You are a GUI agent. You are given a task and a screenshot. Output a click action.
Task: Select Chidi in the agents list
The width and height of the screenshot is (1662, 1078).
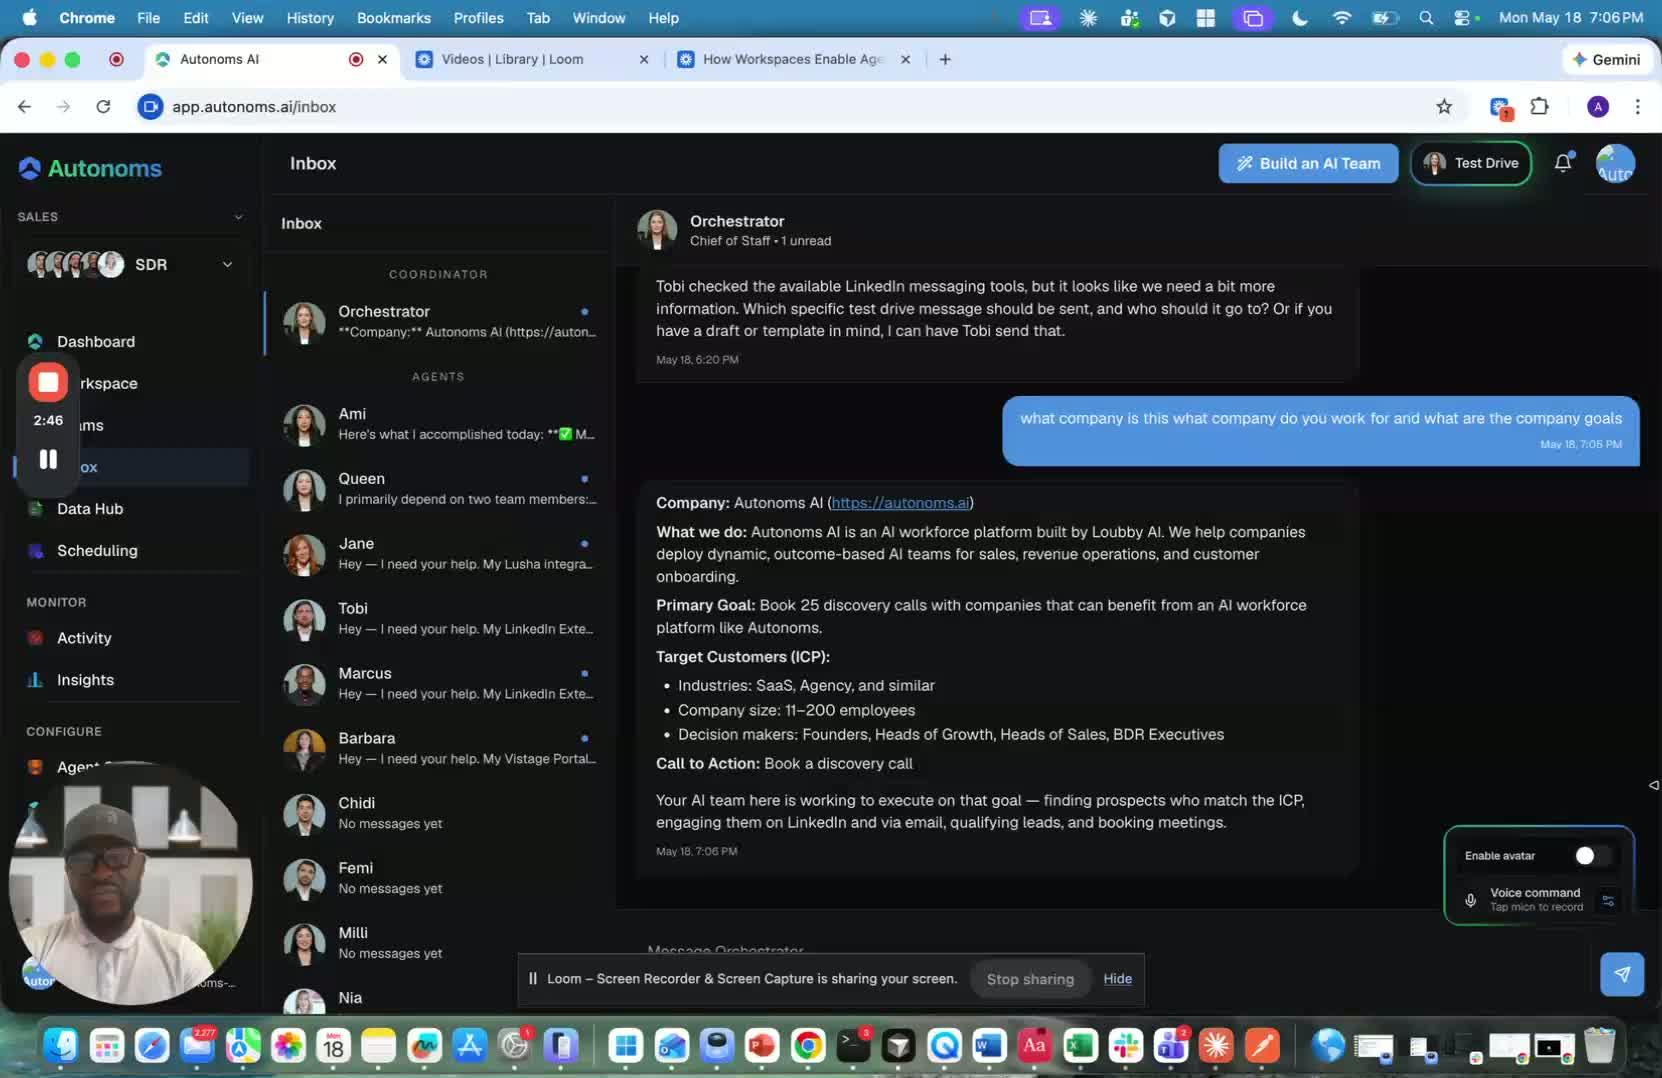(x=439, y=813)
